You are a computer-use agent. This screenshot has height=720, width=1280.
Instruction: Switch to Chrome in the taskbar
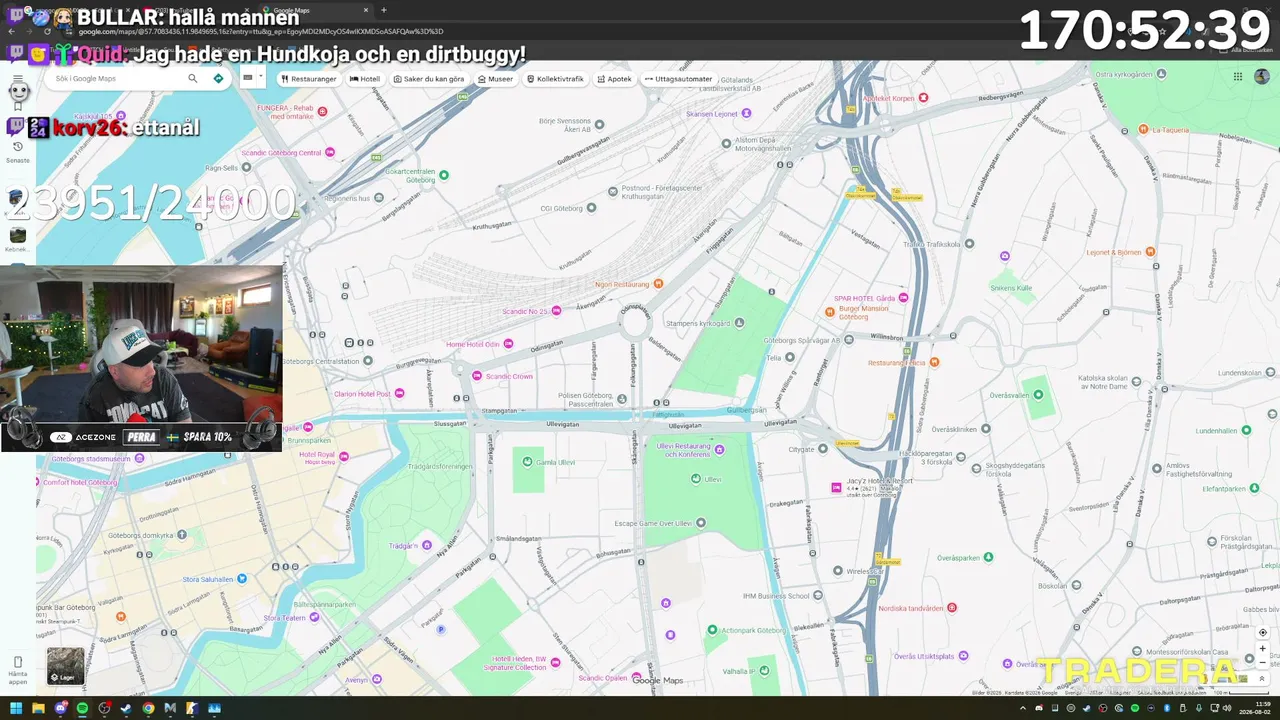coord(148,708)
